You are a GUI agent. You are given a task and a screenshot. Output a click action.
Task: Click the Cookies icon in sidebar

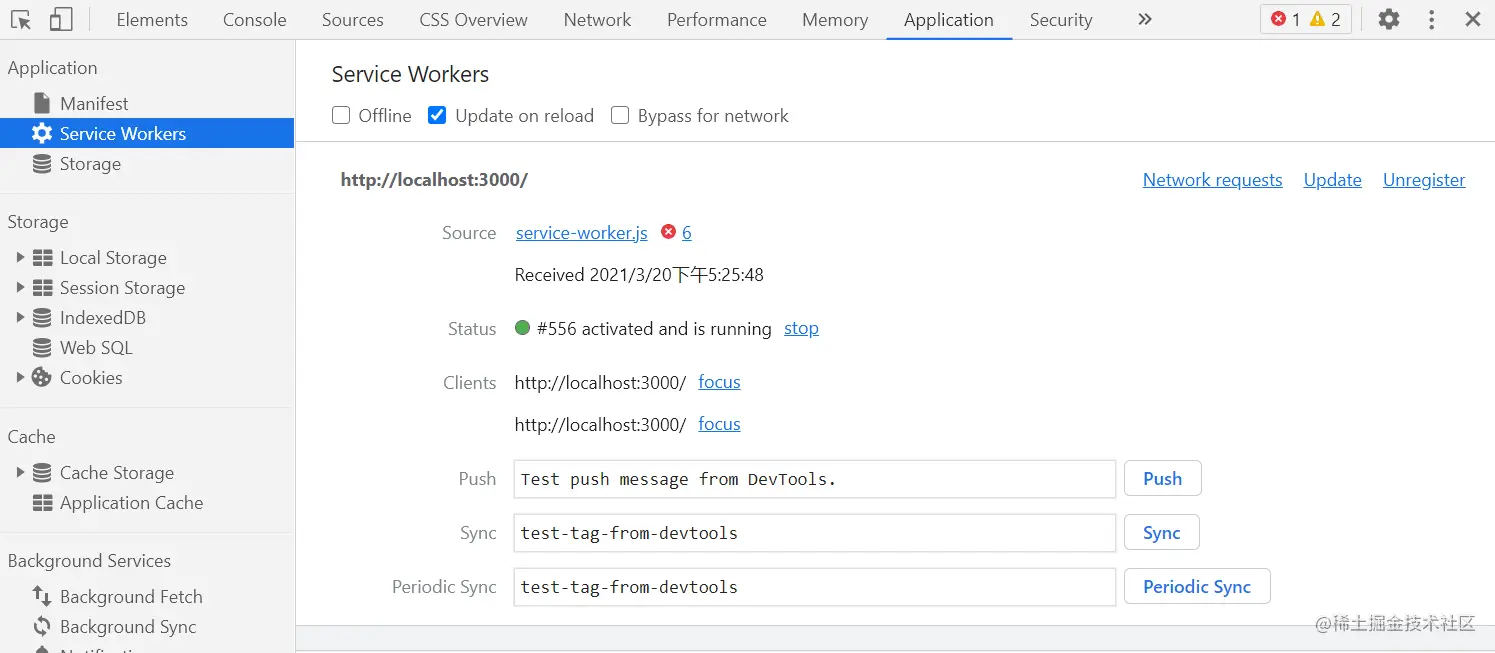click(42, 377)
